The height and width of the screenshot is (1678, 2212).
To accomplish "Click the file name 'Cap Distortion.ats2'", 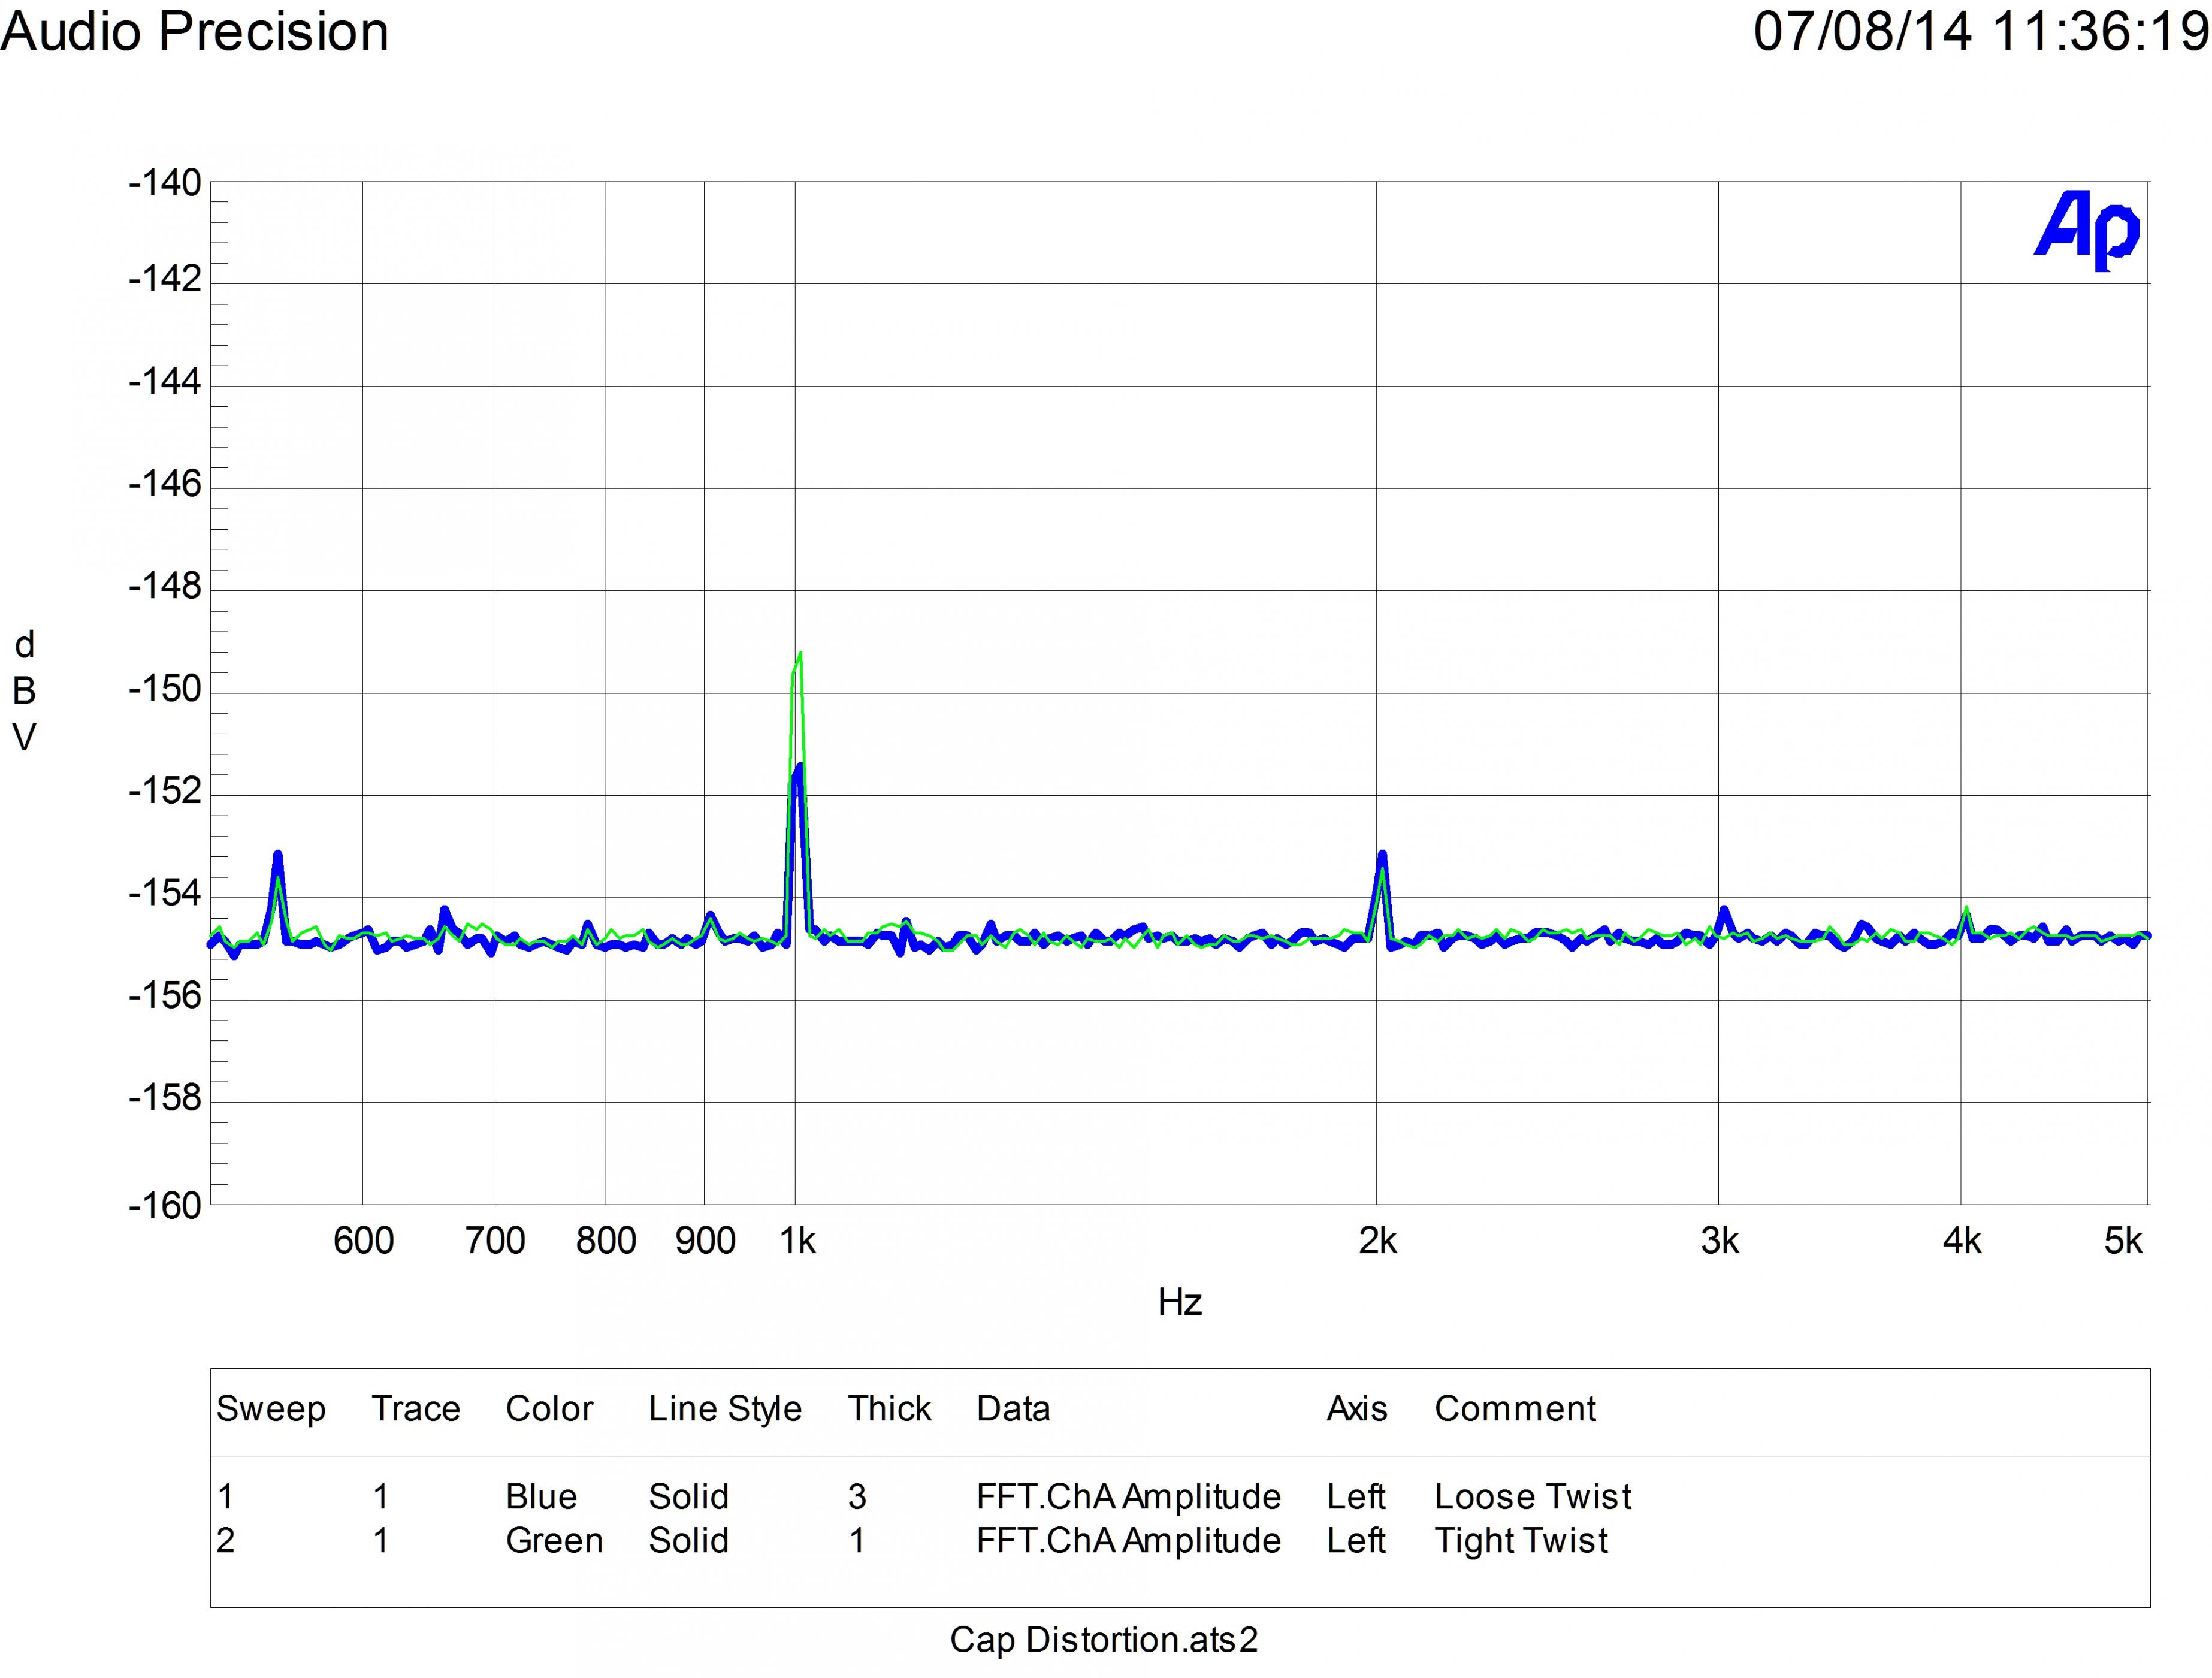I will pyautogui.click(x=1104, y=1640).
